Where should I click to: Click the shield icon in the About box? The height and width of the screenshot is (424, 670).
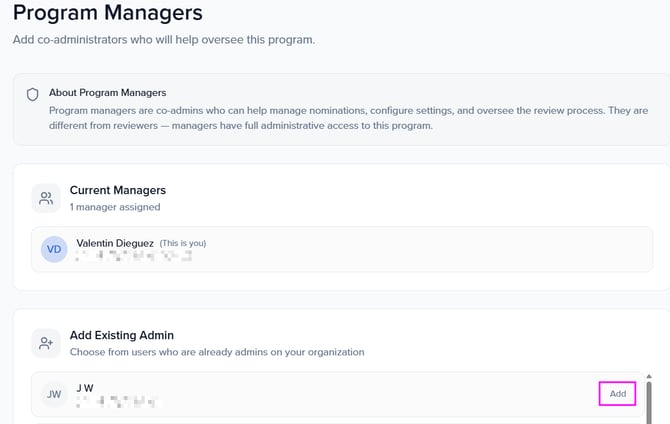pyautogui.click(x=33, y=94)
